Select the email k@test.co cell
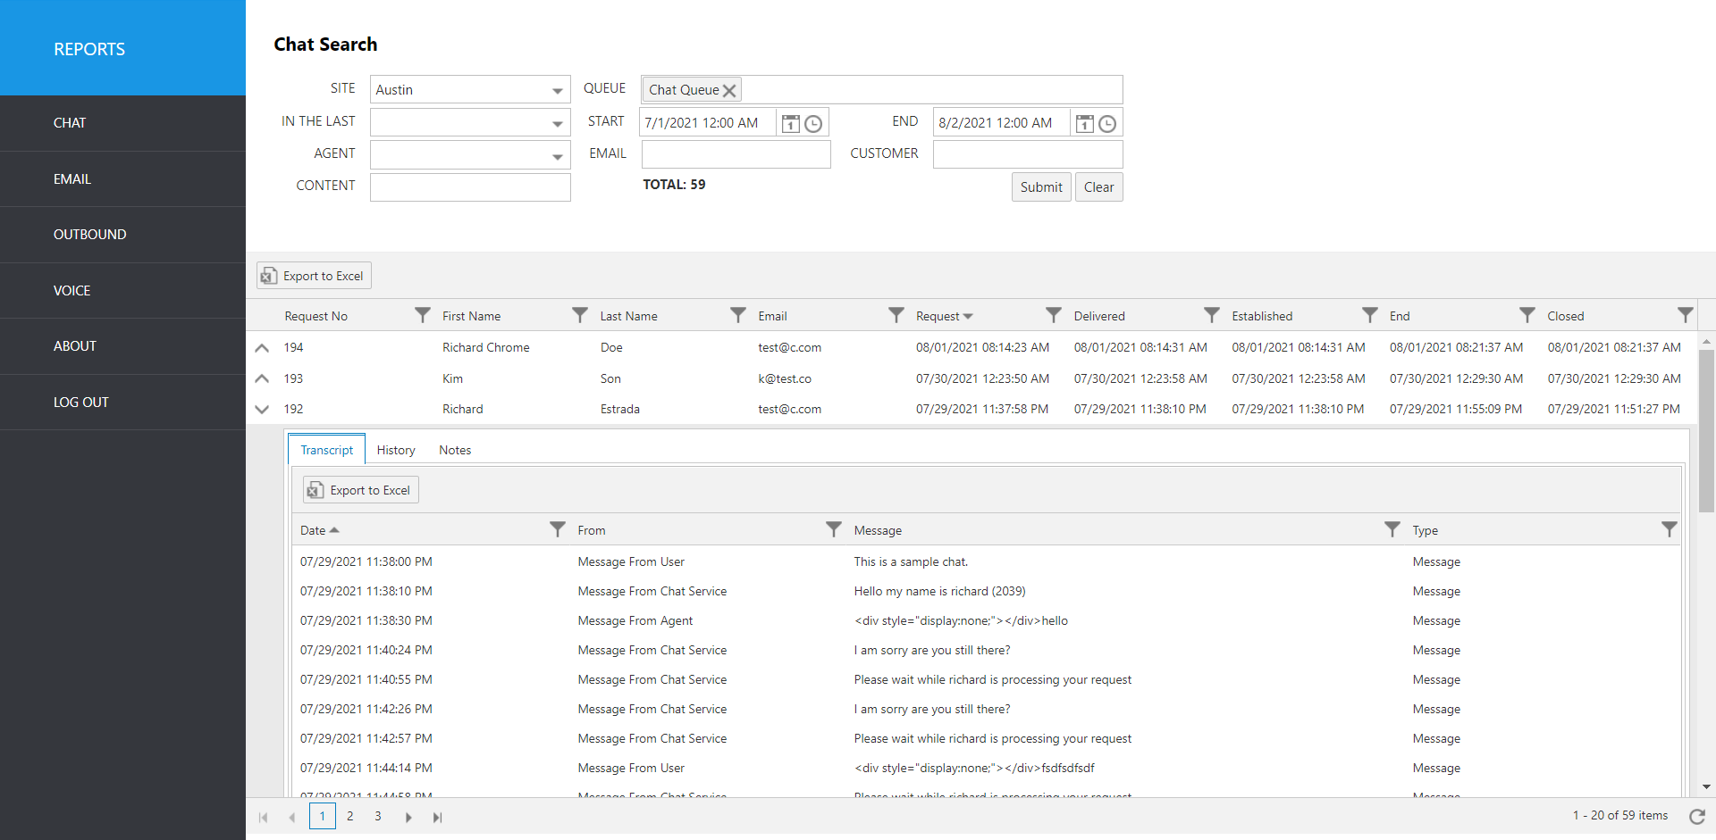The image size is (1716, 840). click(785, 379)
